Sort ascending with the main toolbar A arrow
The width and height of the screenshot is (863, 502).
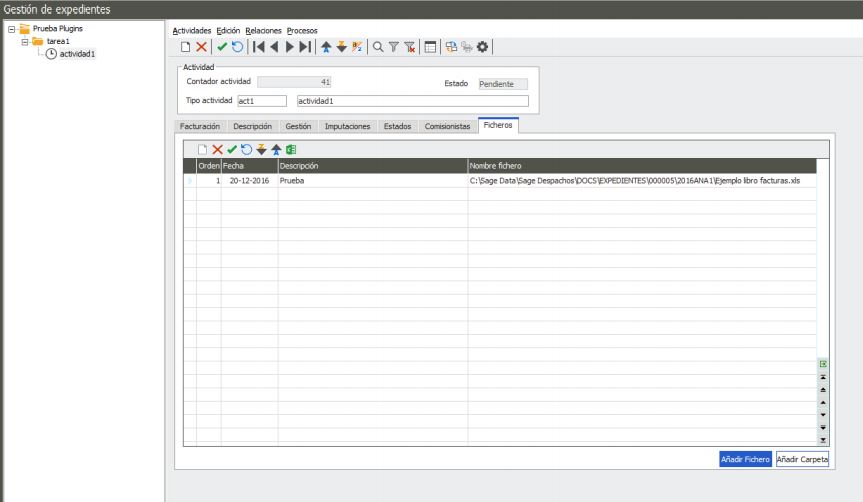pyautogui.click(x=326, y=47)
